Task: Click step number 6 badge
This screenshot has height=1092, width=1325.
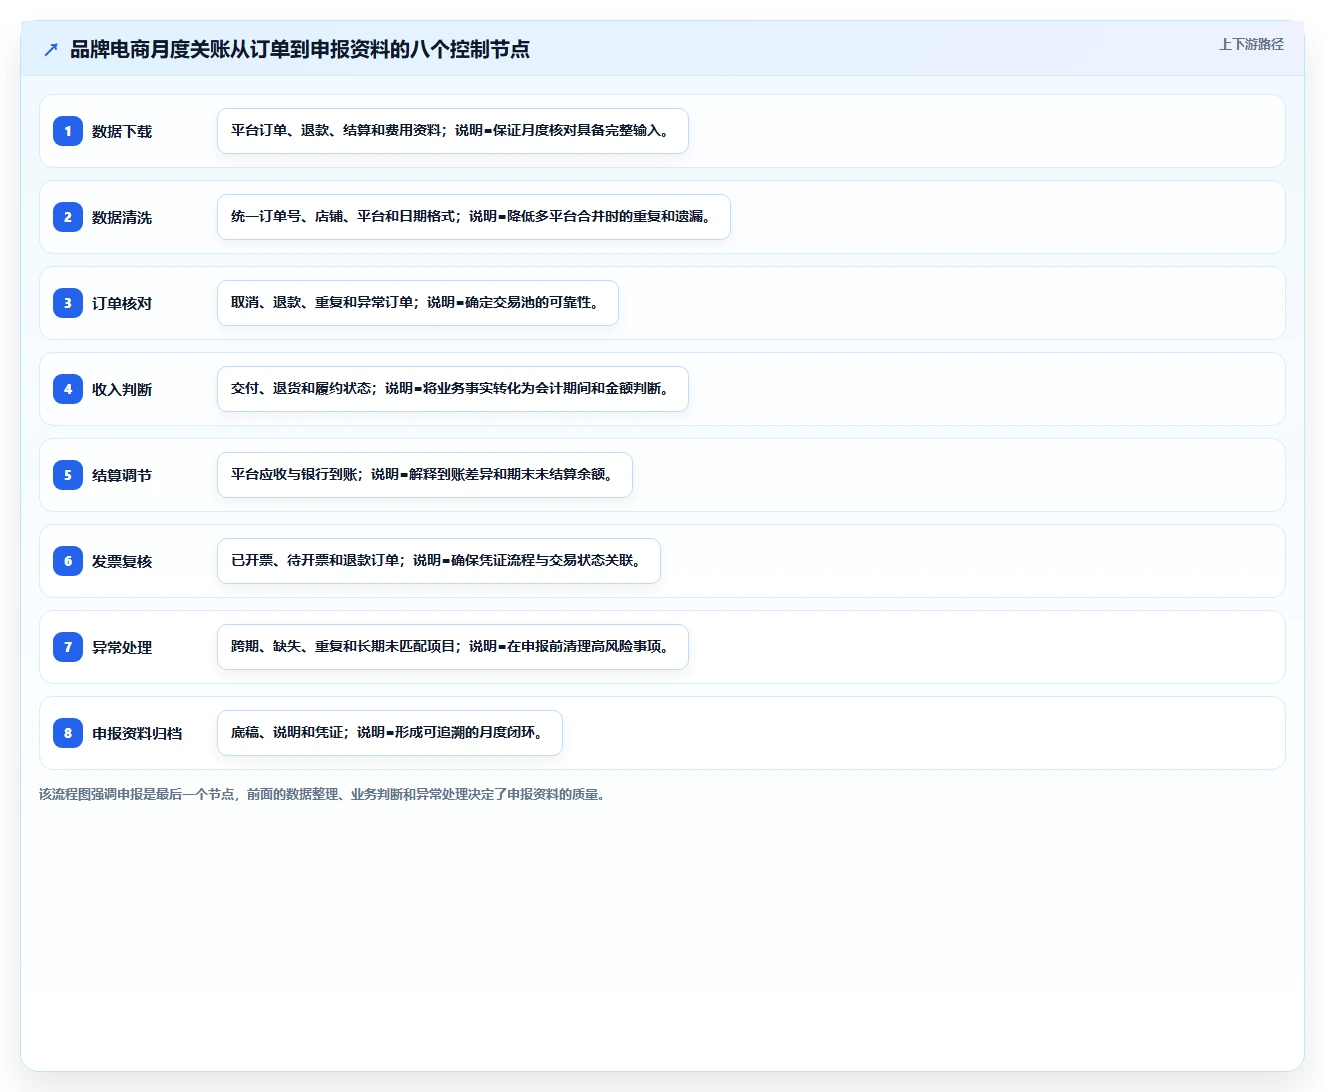Action: click(68, 561)
